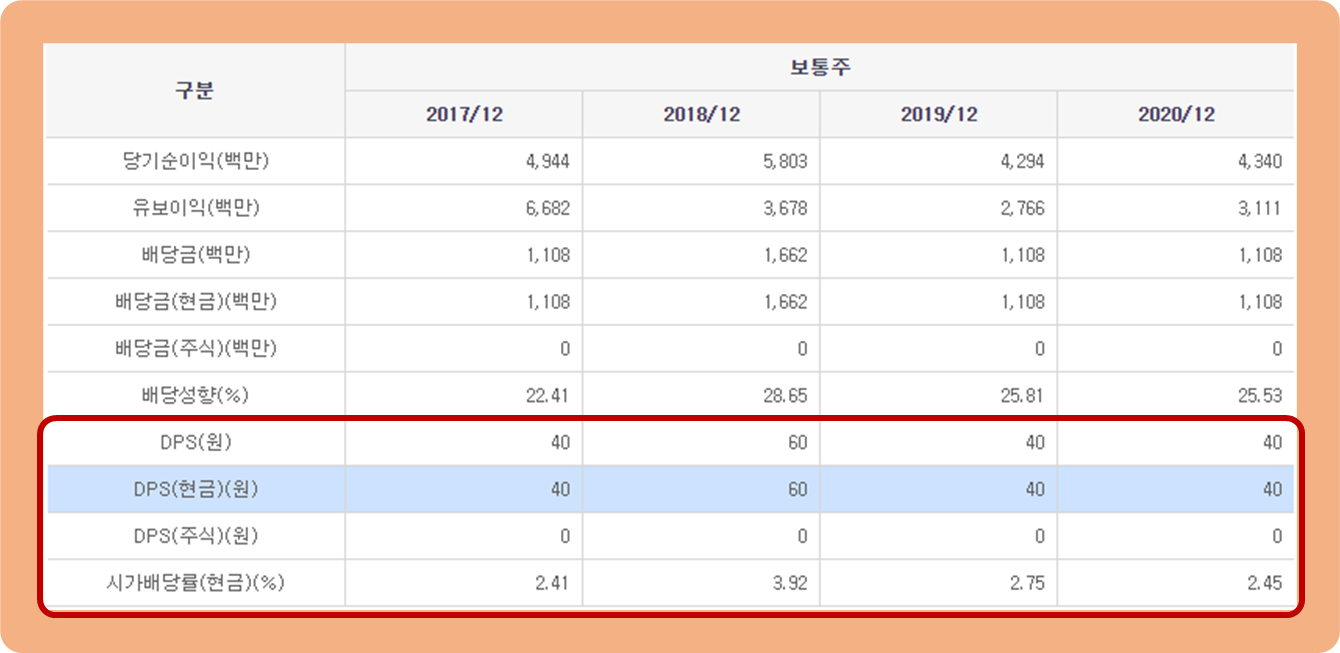Select dividend yield value 2.45
The height and width of the screenshot is (653, 1340).
pyautogui.click(x=1264, y=583)
